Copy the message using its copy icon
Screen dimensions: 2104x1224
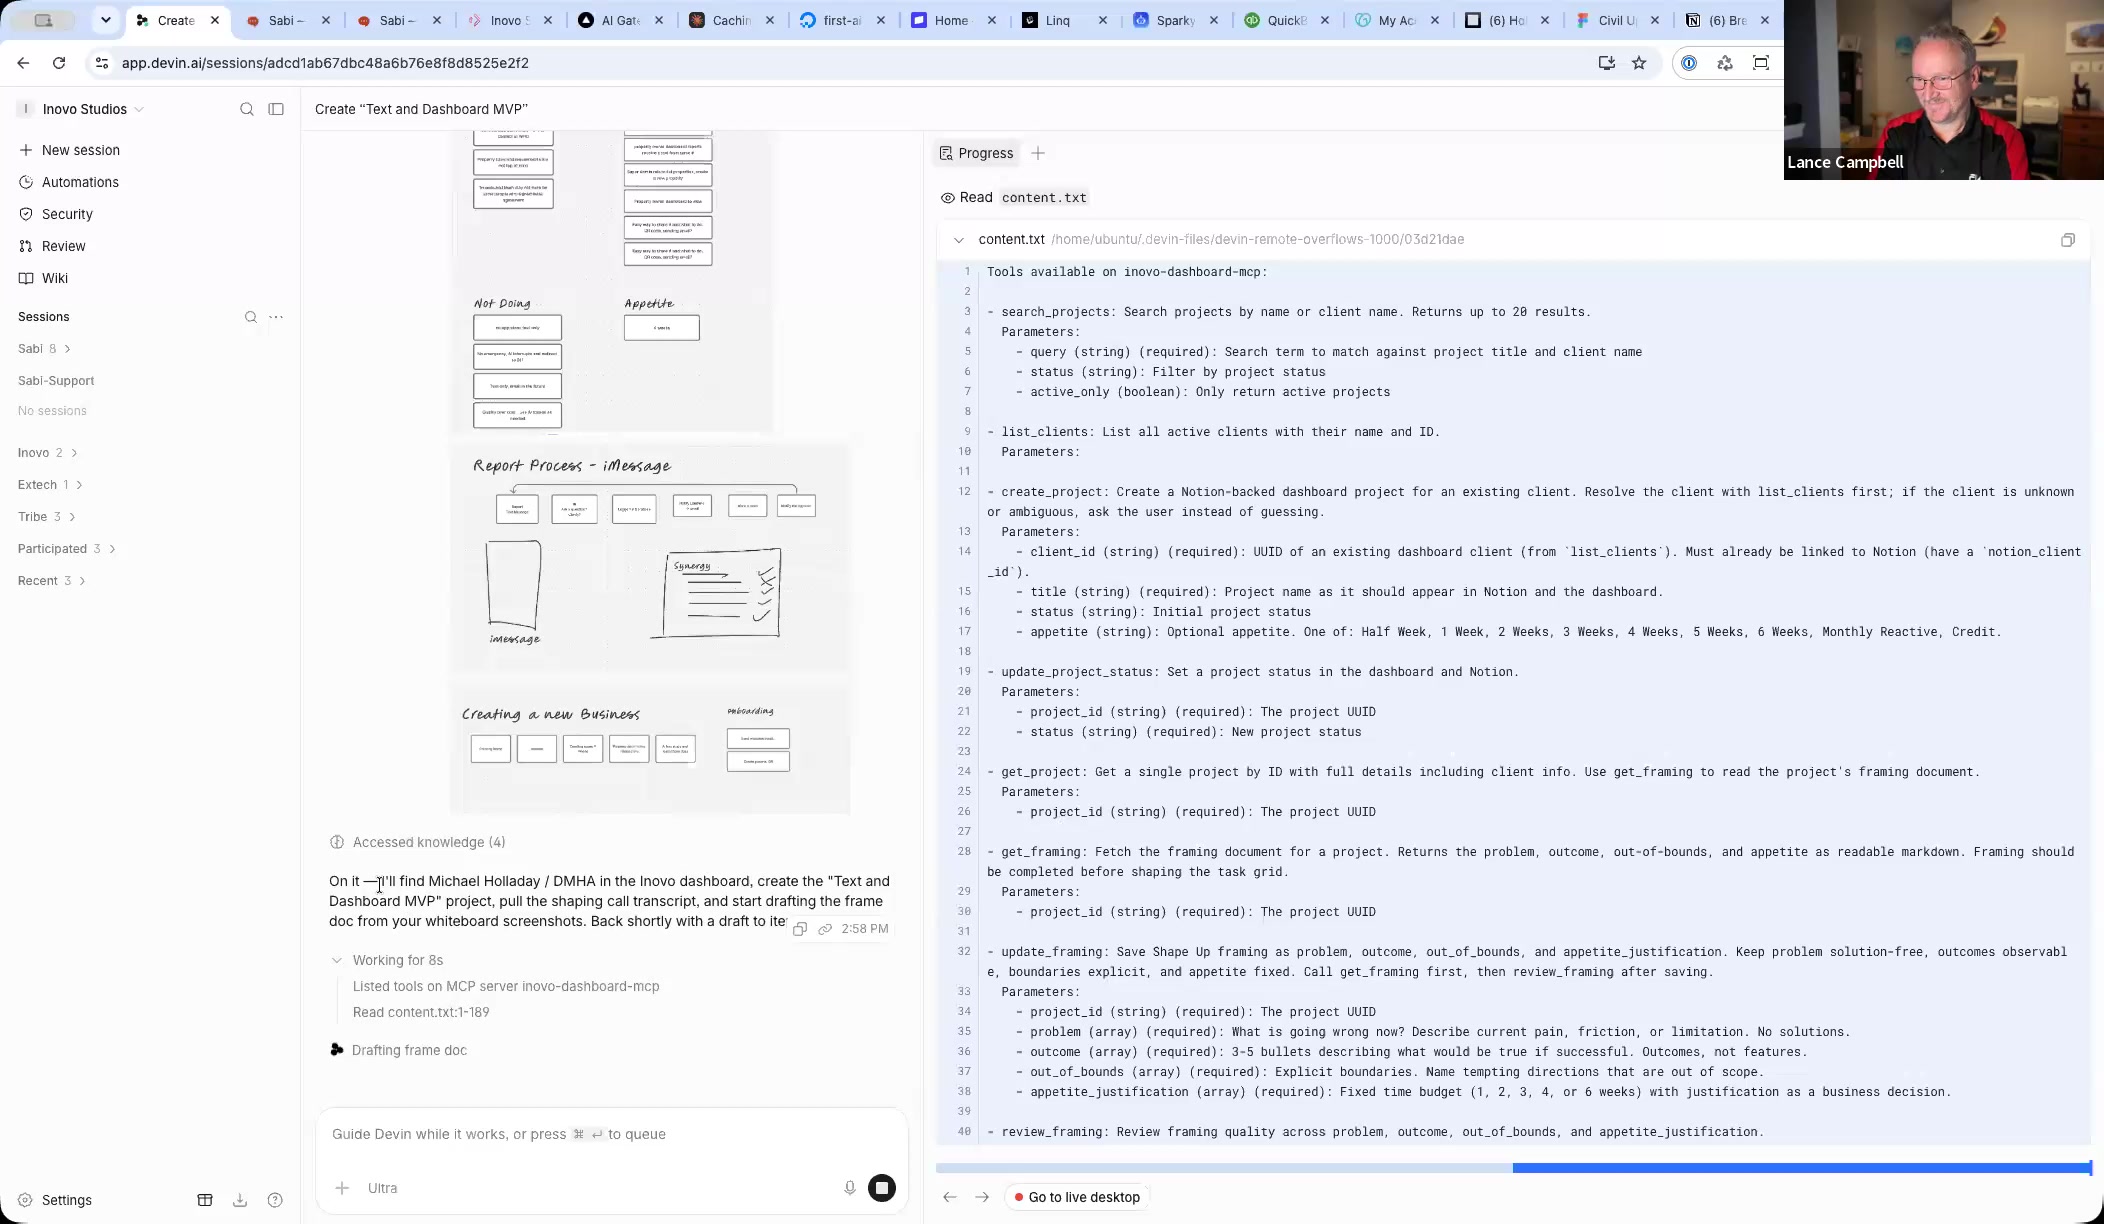pyautogui.click(x=800, y=929)
